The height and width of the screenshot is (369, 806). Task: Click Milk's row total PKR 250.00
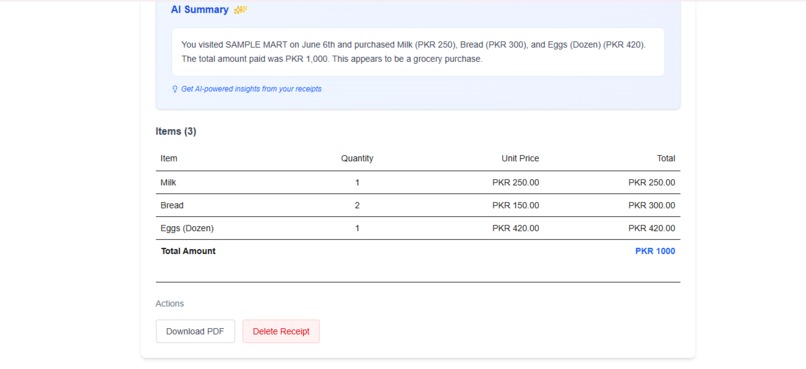coord(652,182)
